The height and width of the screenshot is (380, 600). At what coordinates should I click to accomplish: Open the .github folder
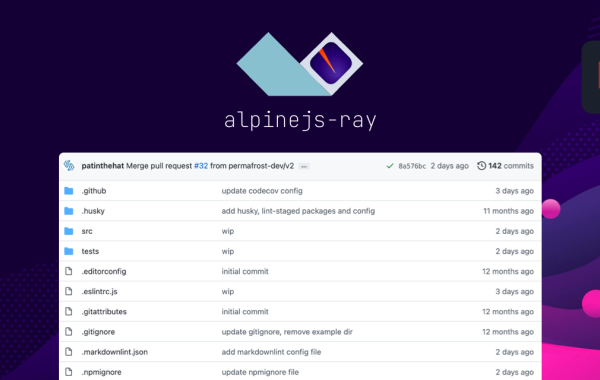point(94,191)
